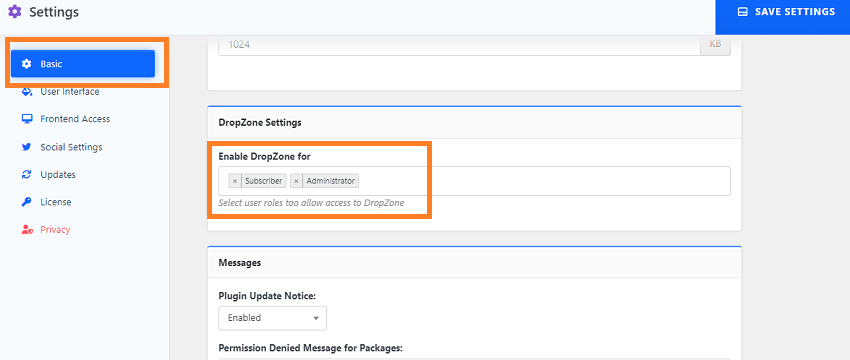Click the Social Settings Twitter bird icon
850x360 pixels.
[27, 147]
